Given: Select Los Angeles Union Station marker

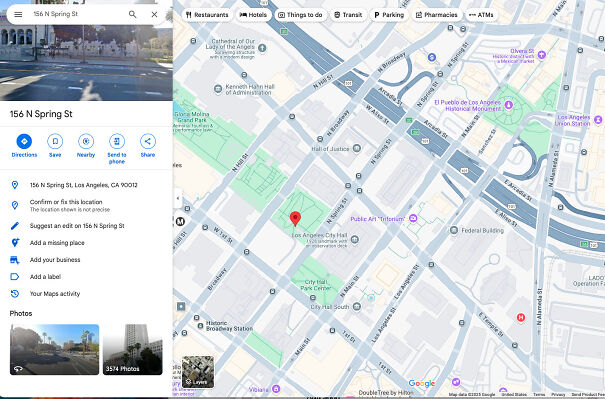Looking at the screenshot, I should (598, 120).
